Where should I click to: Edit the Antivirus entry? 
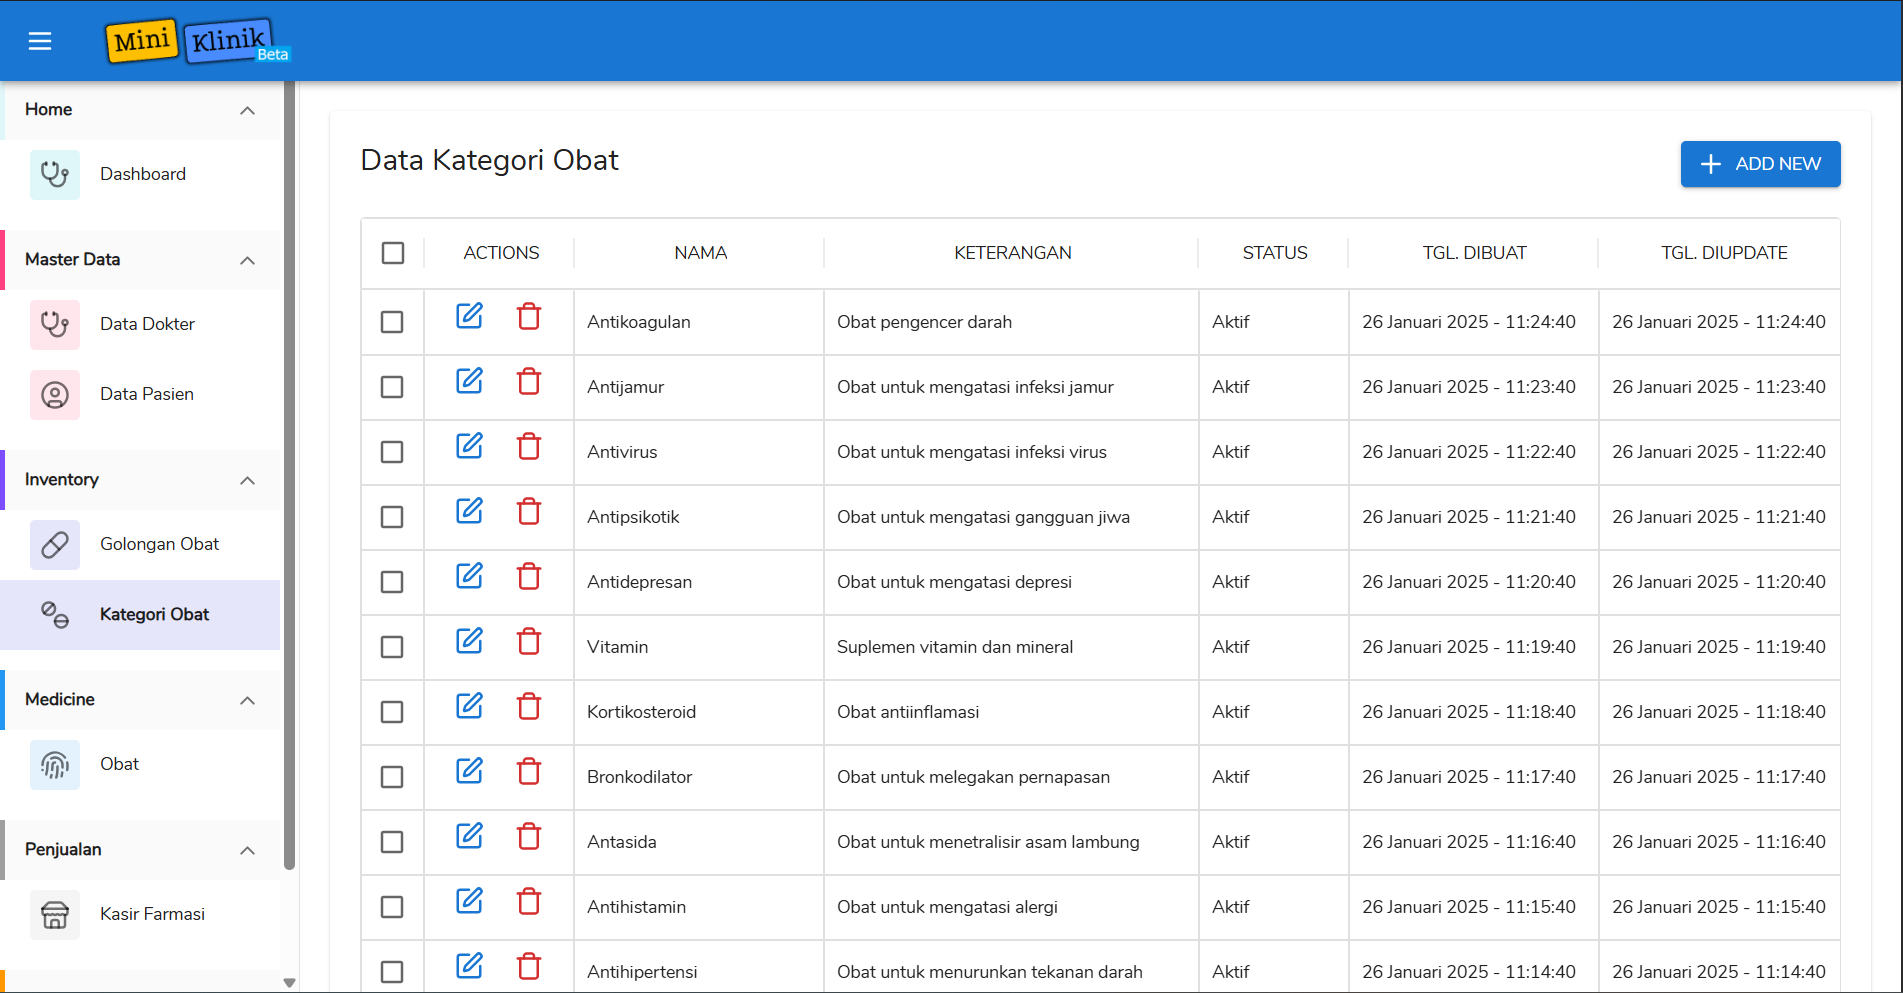click(469, 446)
